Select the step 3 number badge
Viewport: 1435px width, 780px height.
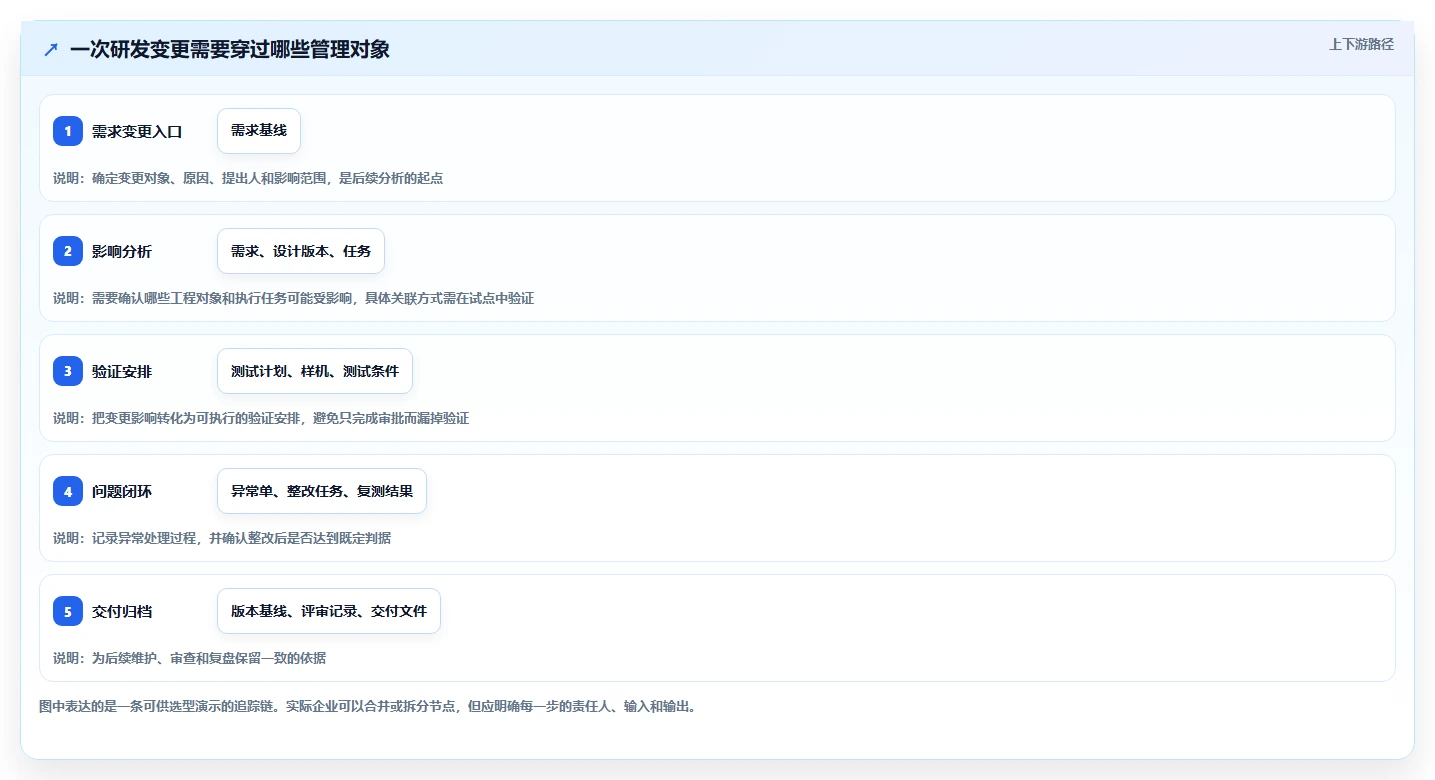point(68,371)
